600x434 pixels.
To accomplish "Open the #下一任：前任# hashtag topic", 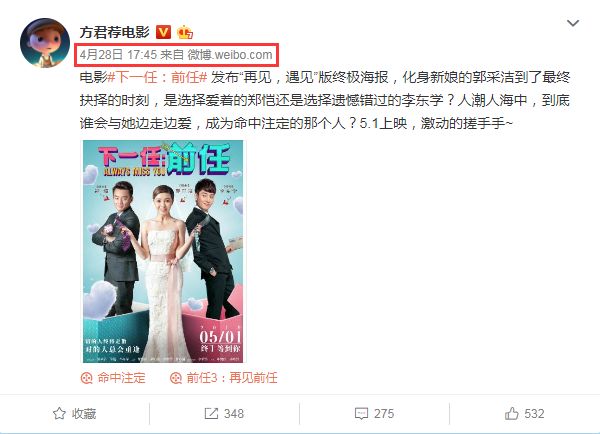I will click(157, 77).
